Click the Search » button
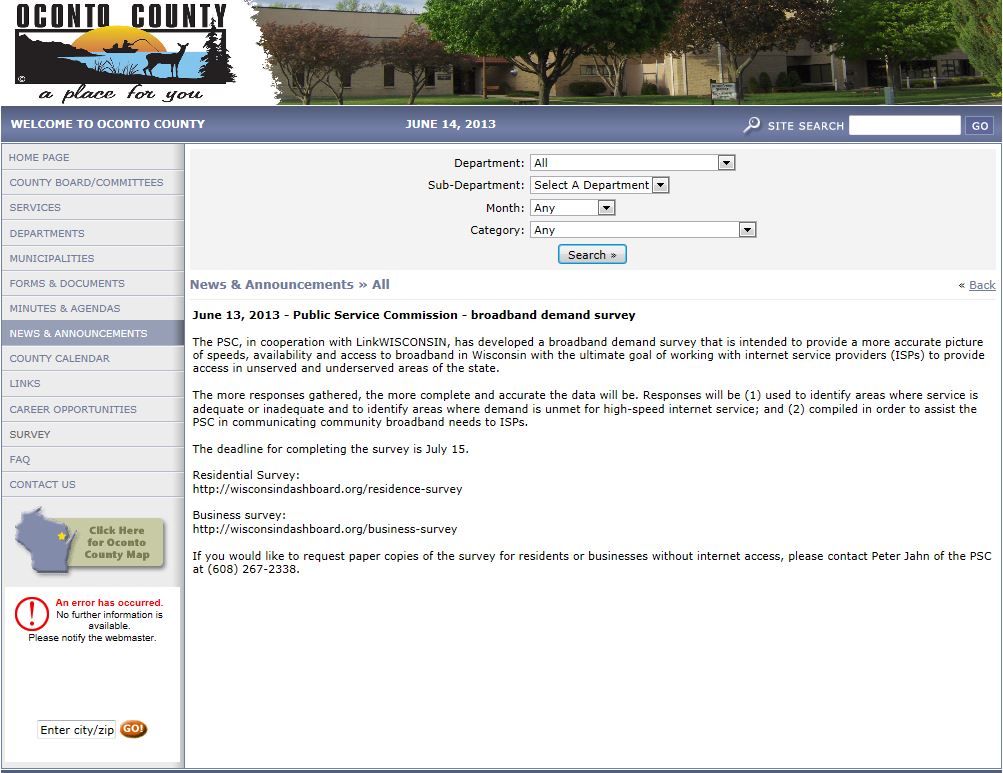The height and width of the screenshot is (773, 1003). tap(592, 255)
